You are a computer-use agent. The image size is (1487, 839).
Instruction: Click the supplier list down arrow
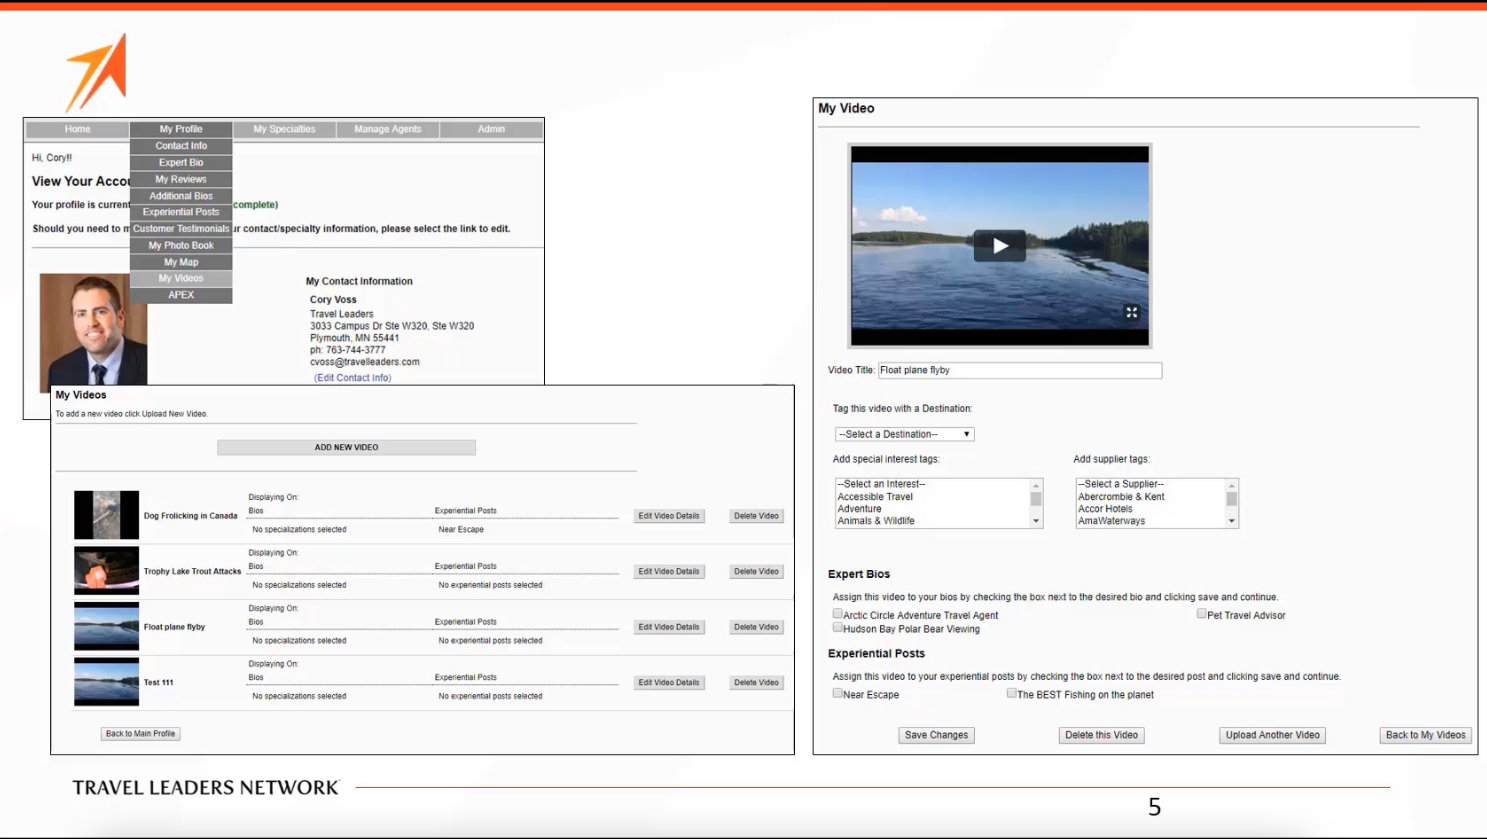coord(1231,521)
